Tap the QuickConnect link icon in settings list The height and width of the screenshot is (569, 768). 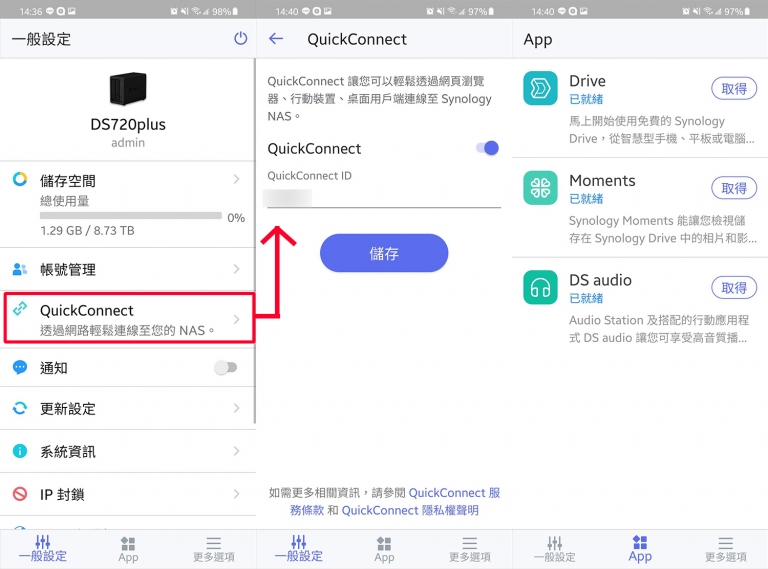[20, 308]
